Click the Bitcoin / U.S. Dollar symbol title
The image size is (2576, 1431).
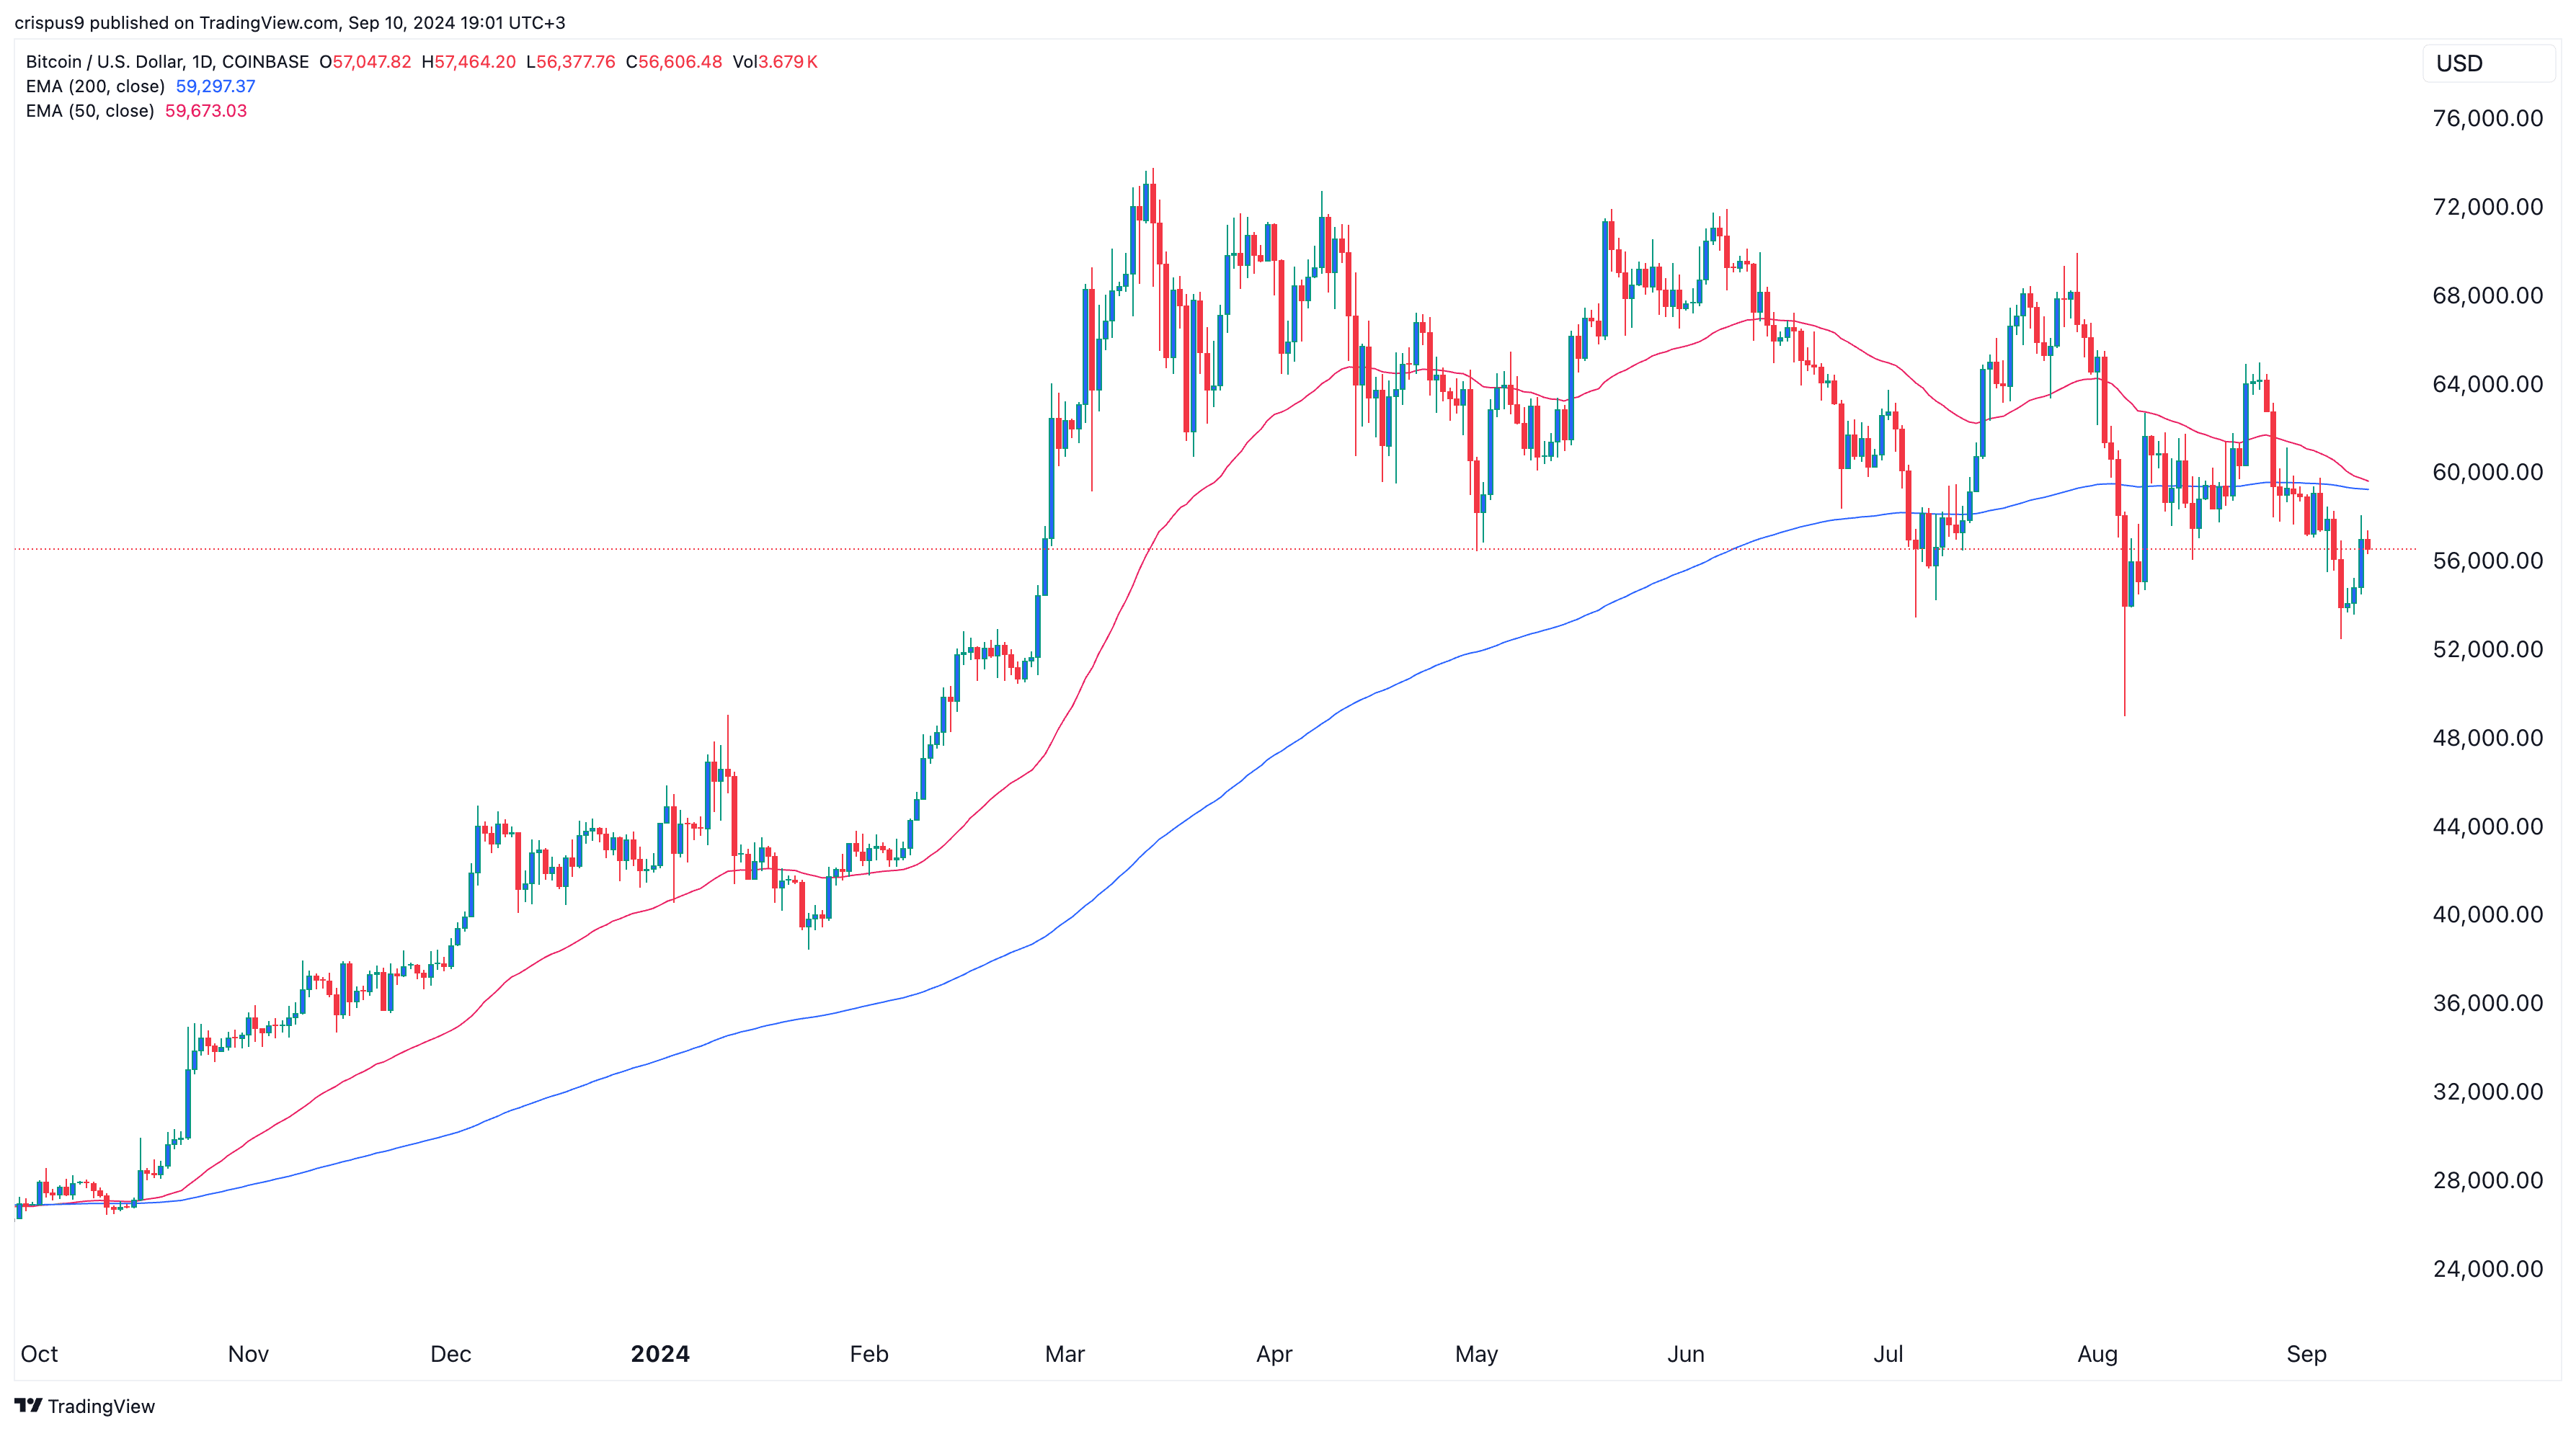tap(167, 62)
